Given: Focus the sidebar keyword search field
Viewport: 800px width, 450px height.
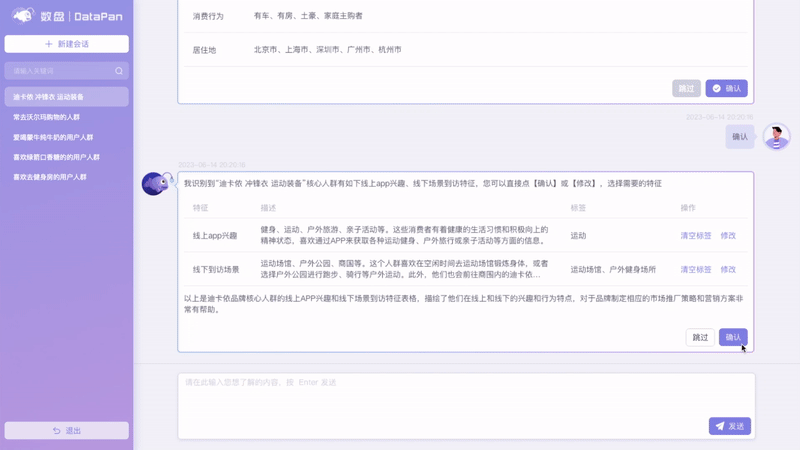Looking at the screenshot, I should click(67, 71).
